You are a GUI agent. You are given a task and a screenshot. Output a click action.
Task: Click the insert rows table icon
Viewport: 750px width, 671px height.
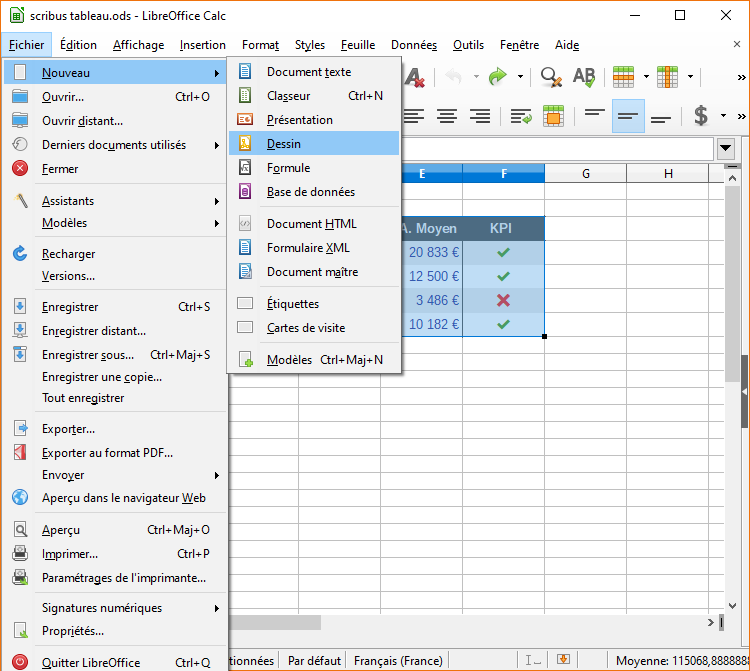coord(624,77)
